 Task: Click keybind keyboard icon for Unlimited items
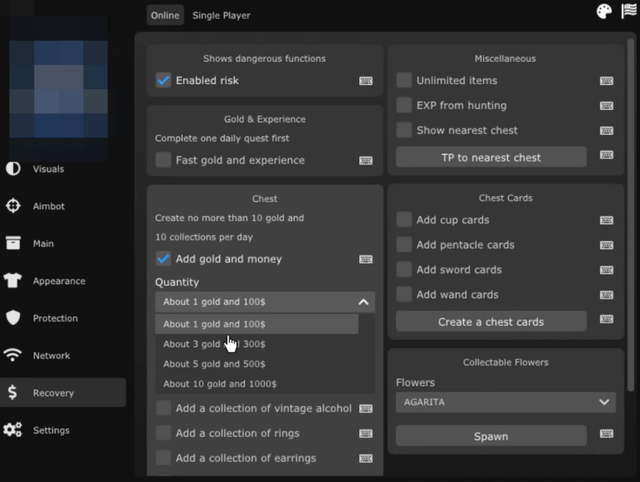click(607, 81)
